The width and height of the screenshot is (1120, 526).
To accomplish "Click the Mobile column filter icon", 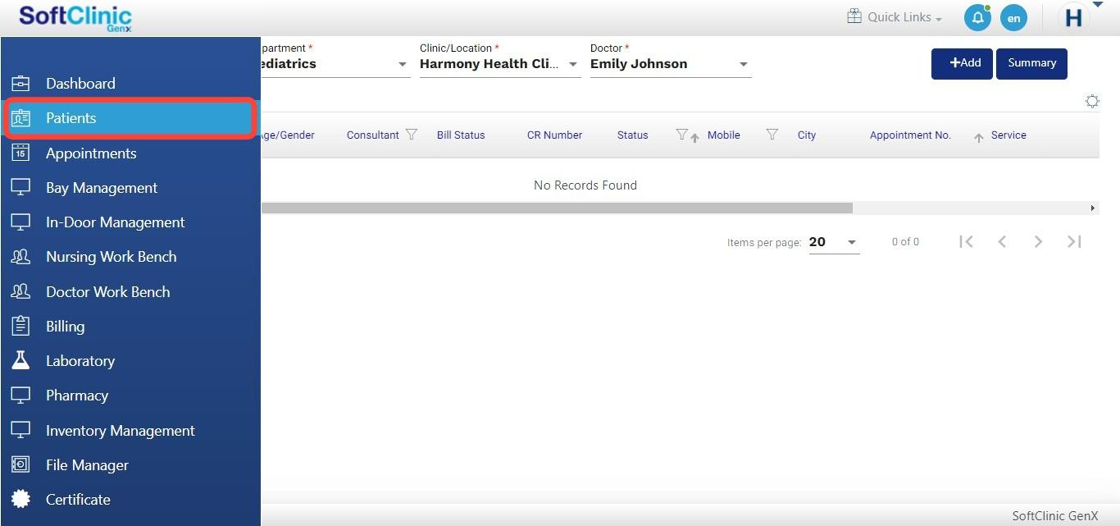I will 771,135.
